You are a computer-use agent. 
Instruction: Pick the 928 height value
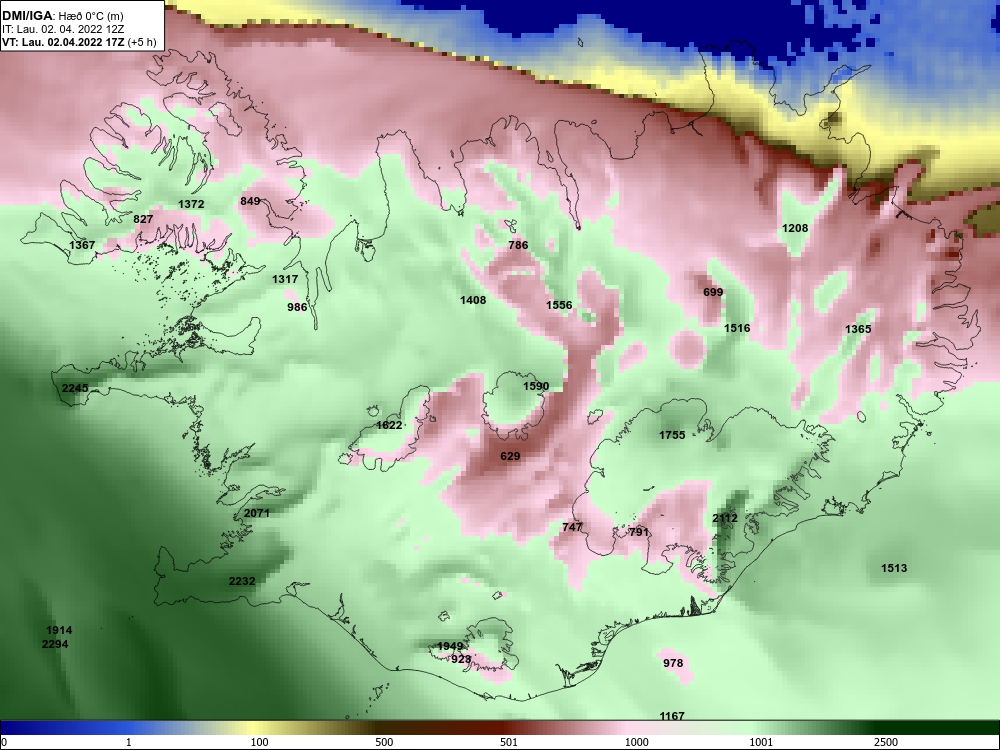461,659
